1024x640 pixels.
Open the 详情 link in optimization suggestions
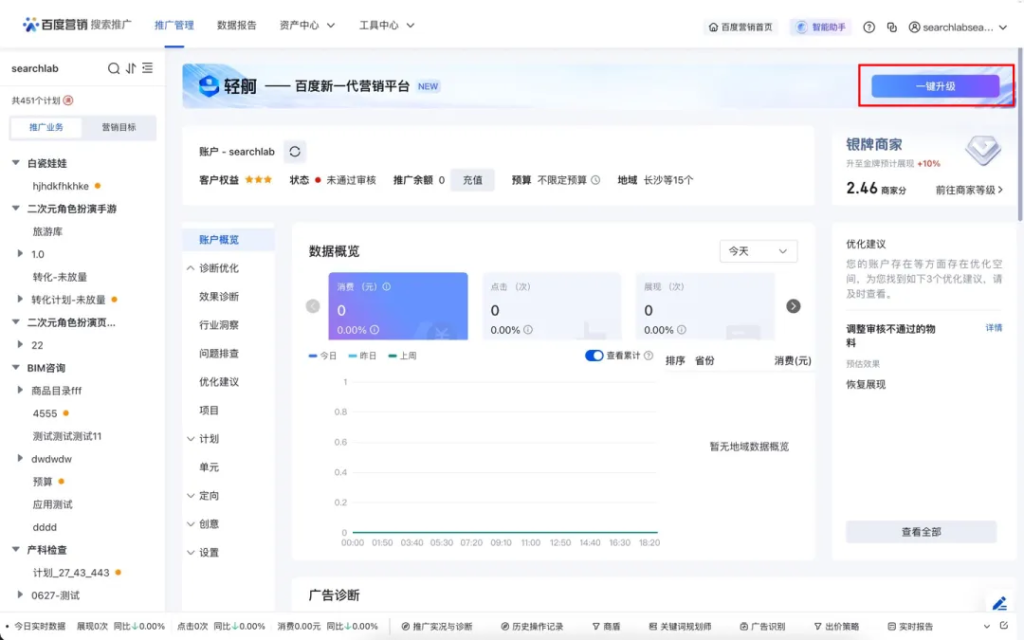pyautogui.click(x=993, y=328)
